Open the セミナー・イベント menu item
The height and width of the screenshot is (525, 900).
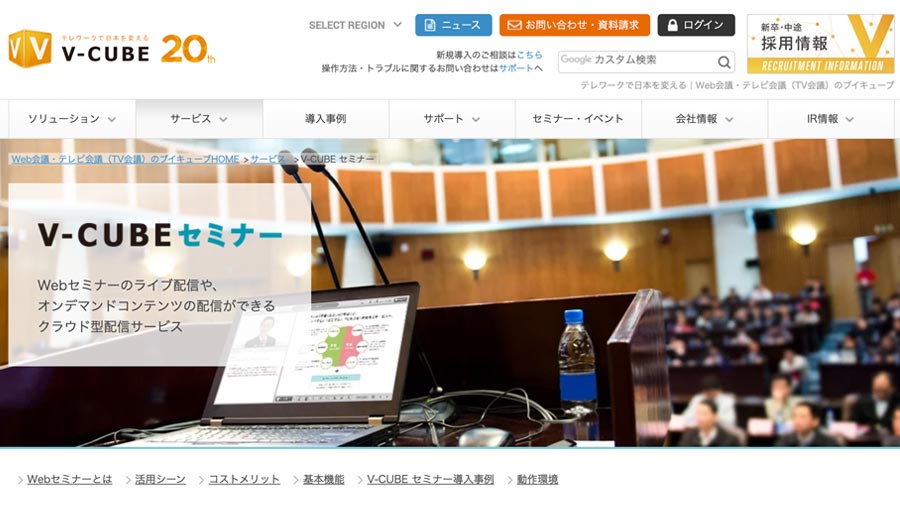point(578,119)
